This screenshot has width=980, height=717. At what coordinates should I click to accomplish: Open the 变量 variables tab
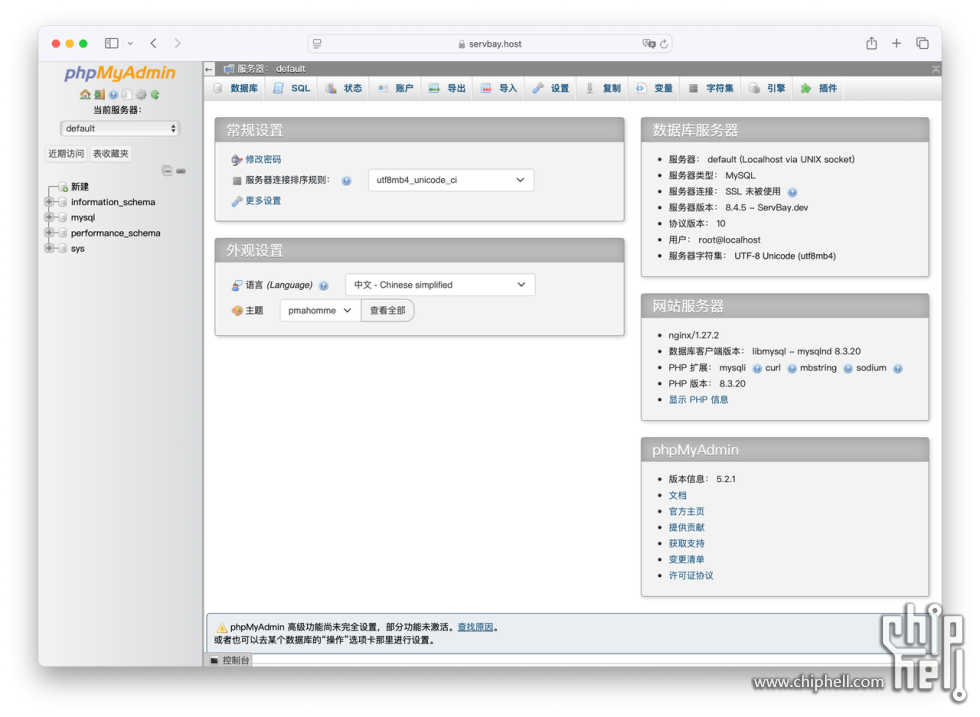[x=655, y=88]
